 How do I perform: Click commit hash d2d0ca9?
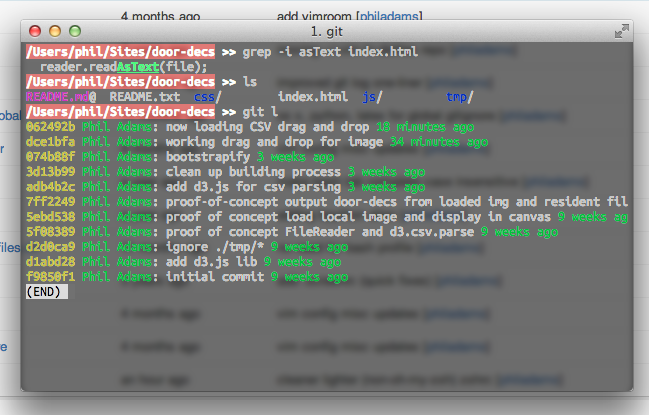coord(50,247)
